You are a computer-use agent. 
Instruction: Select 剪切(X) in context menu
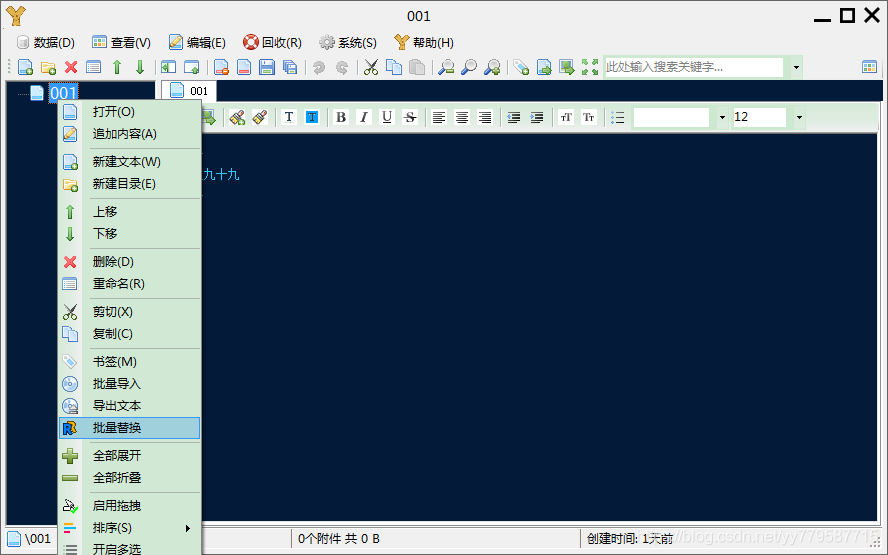click(x=130, y=312)
